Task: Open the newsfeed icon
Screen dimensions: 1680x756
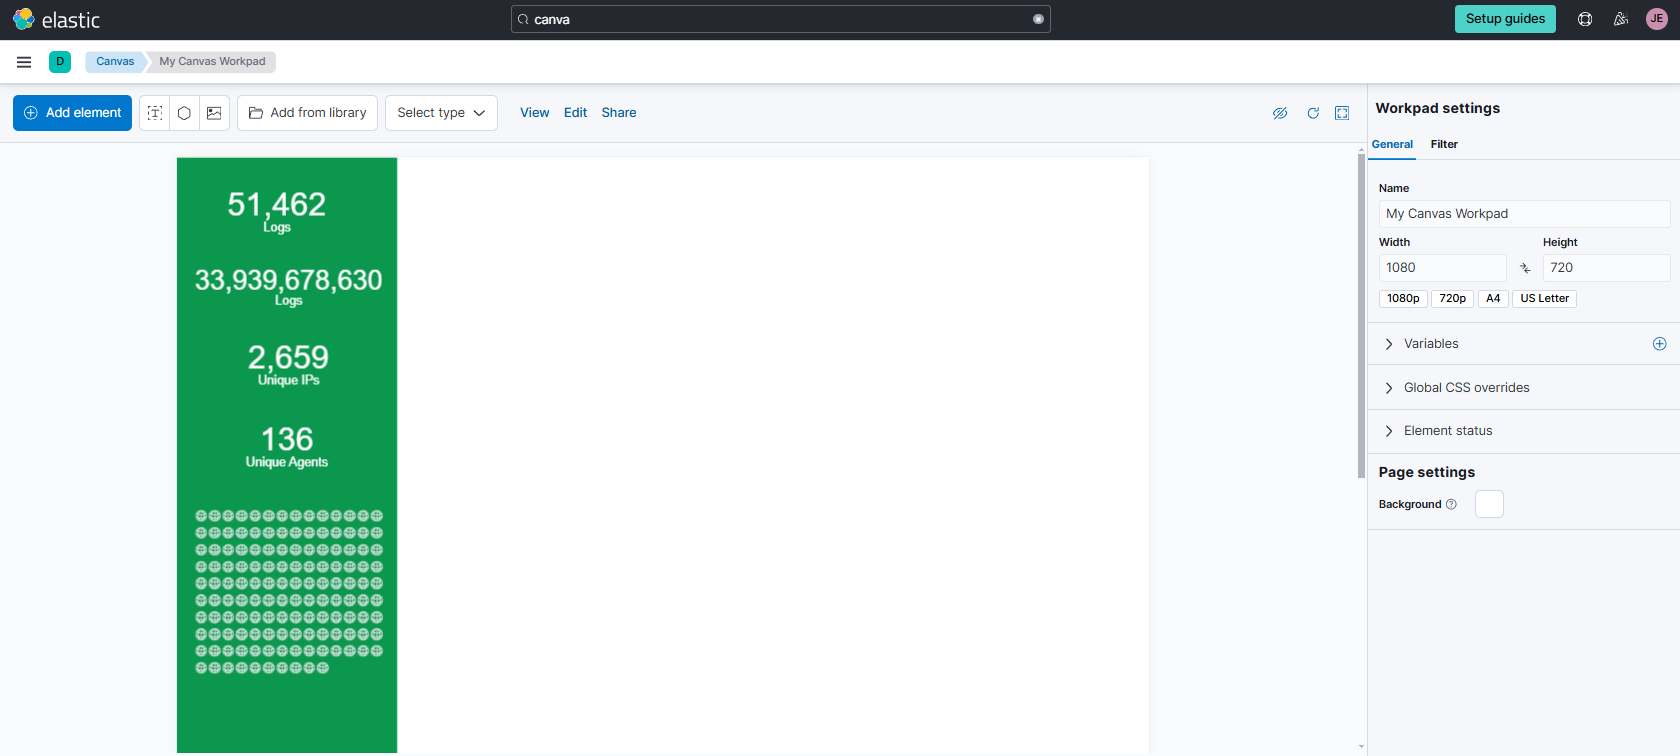Action: (x=1621, y=19)
